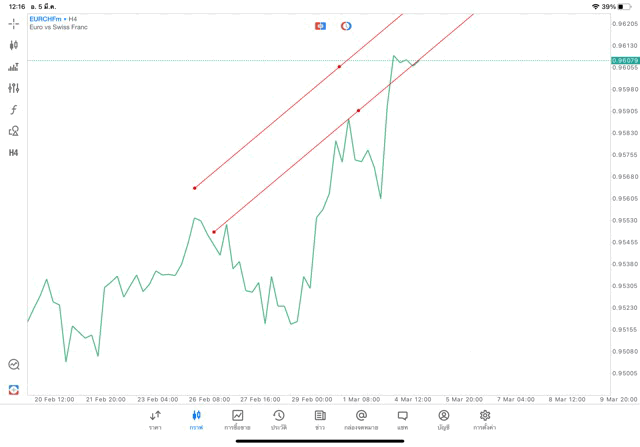
Task: Tap the magnifier chart icon in sidebar
Action: click(14, 365)
